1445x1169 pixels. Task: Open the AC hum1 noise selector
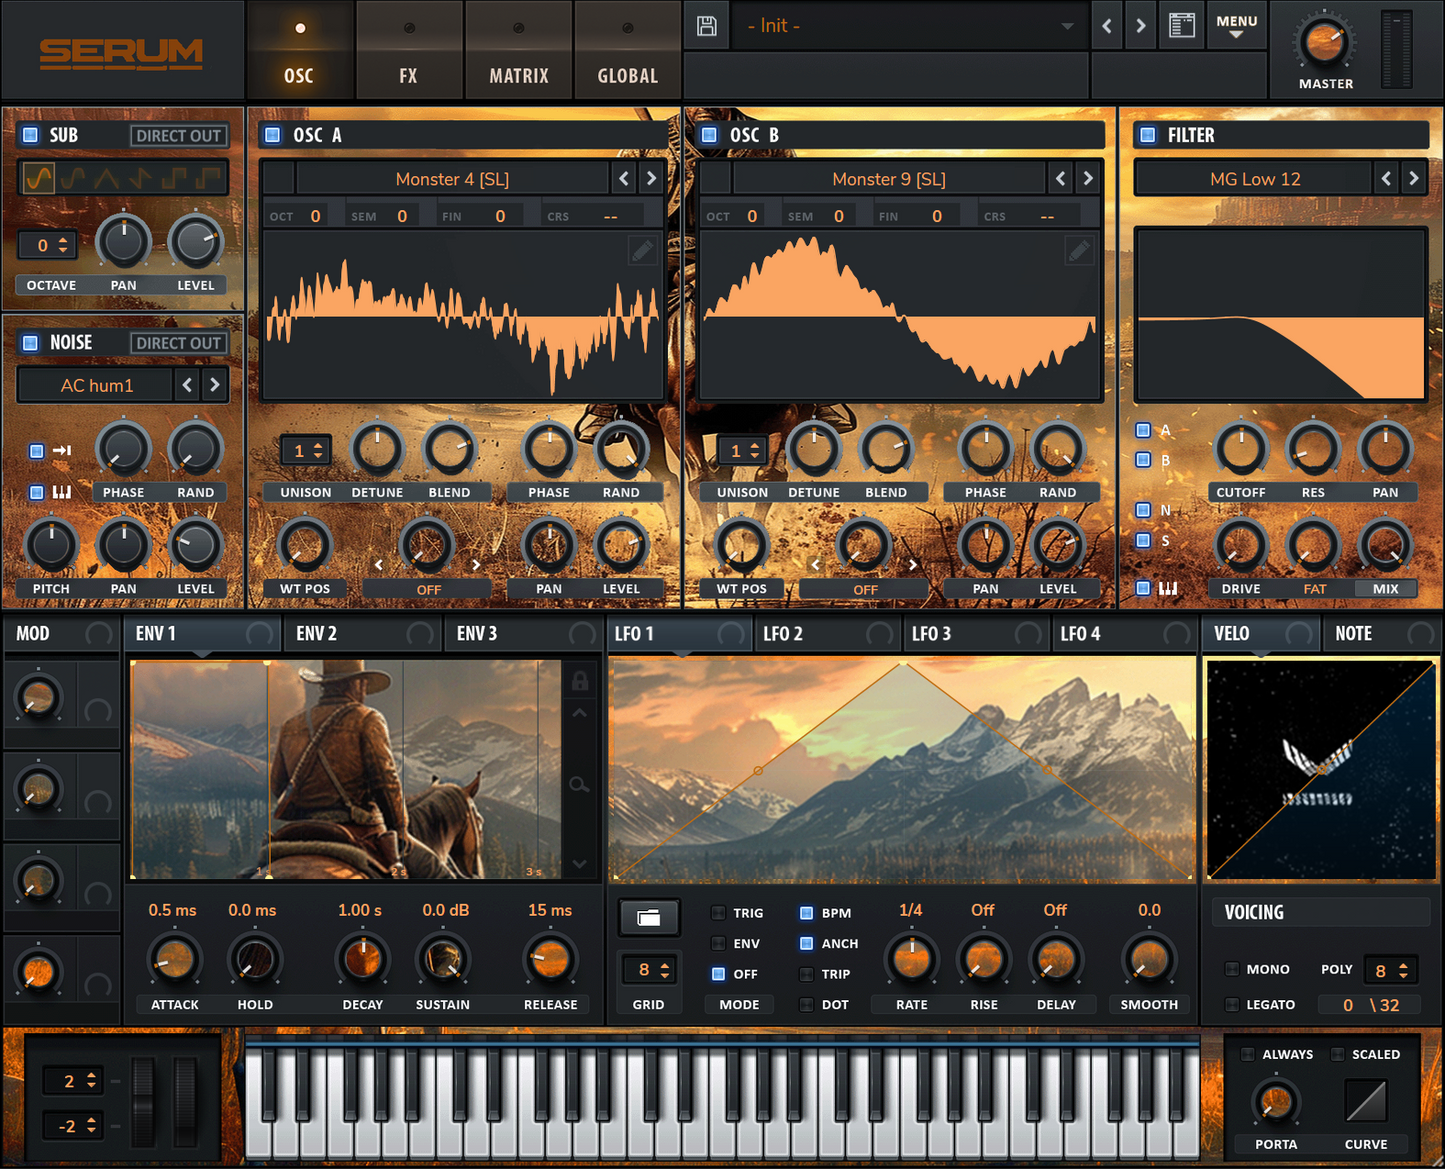[x=96, y=385]
